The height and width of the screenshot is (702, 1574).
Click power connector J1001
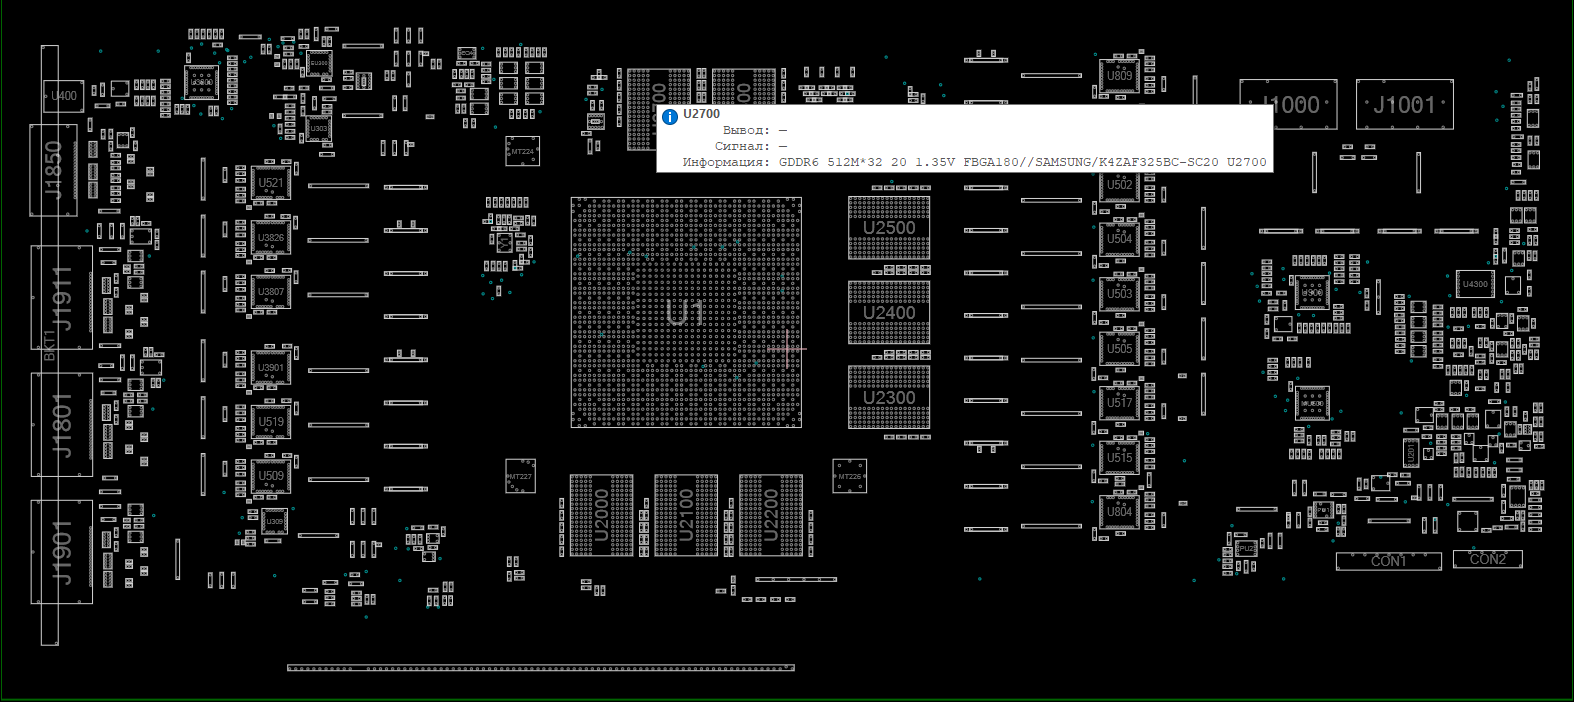(x=1404, y=105)
